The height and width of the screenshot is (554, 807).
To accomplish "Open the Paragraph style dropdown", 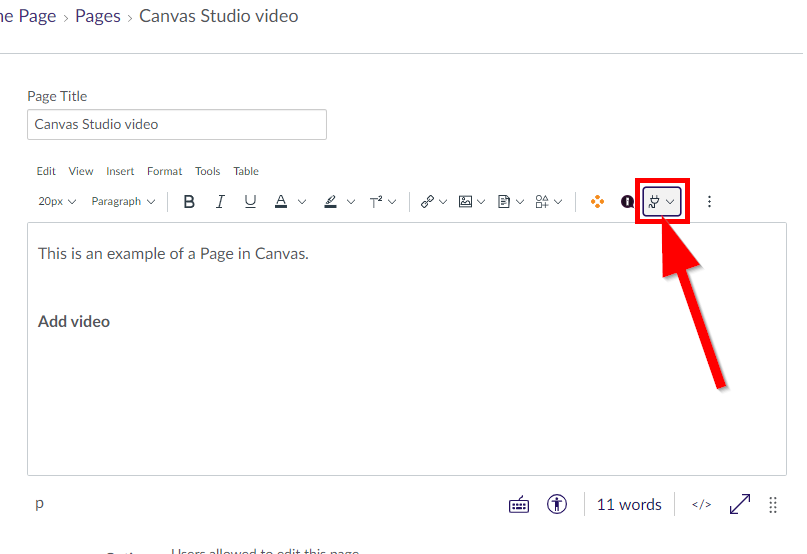I will click(x=123, y=201).
